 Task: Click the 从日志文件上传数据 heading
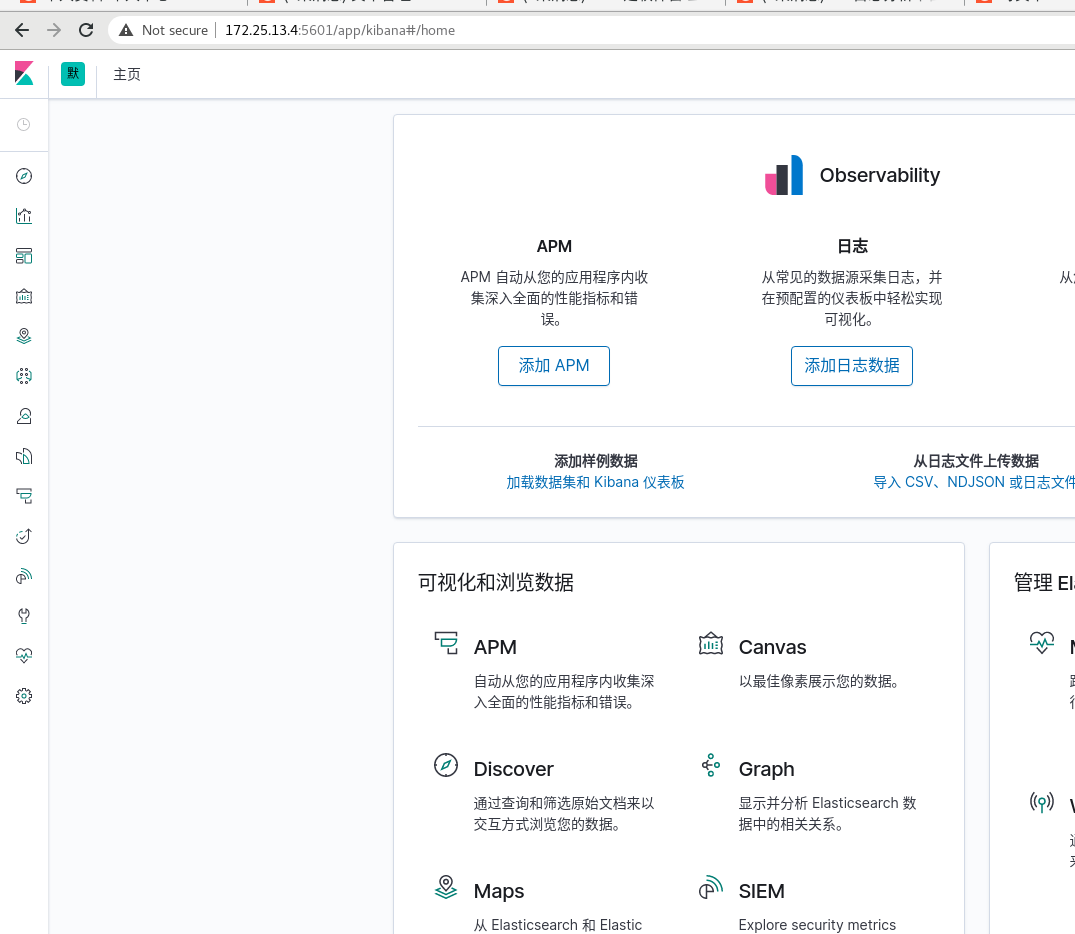click(x=976, y=461)
